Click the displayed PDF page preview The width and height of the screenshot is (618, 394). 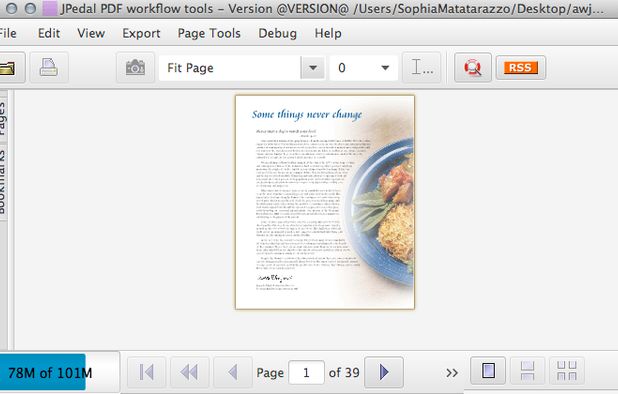point(325,202)
